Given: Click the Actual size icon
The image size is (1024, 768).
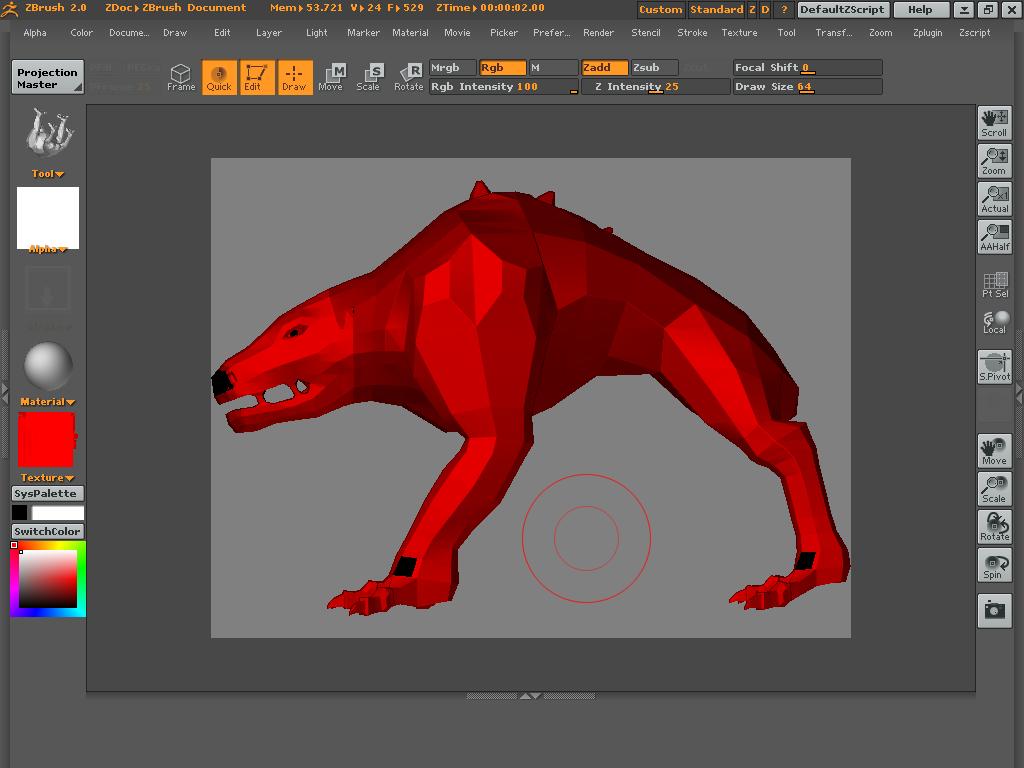Looking at the screenshot, I should click(994, 199).
